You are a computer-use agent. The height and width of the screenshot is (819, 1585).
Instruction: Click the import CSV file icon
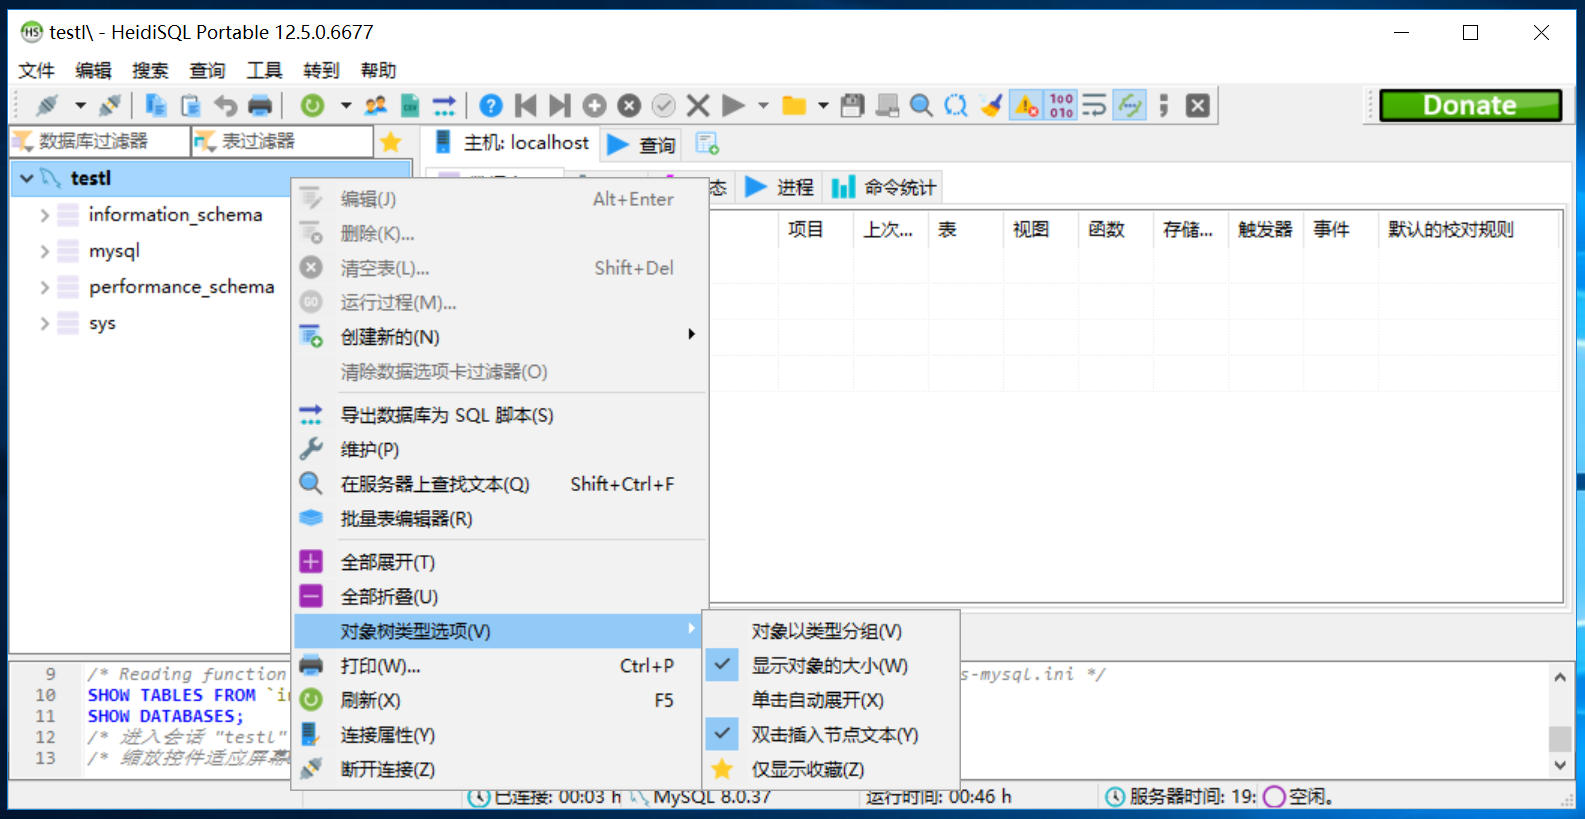click(x=410, y=105)
